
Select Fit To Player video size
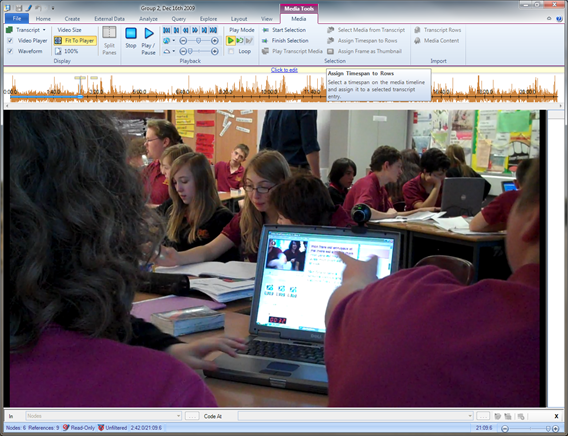(75, 41)
